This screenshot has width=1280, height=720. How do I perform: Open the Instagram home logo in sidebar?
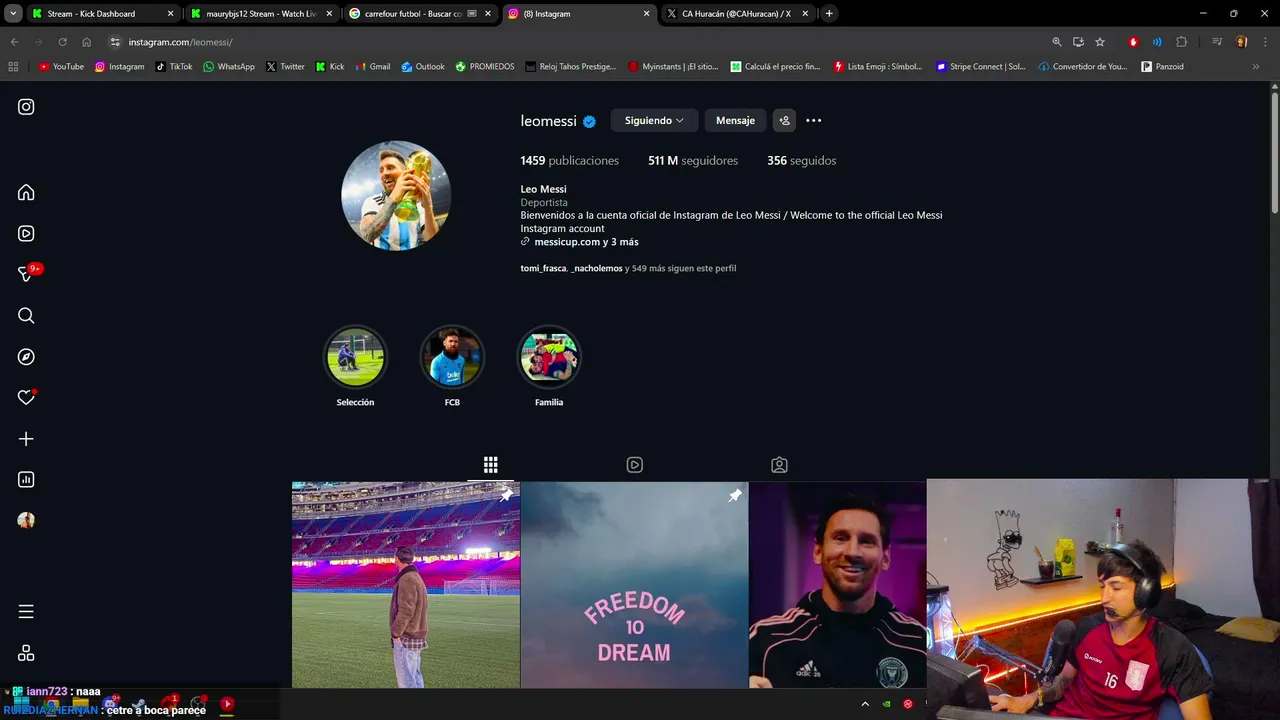(x=26, y=107)
